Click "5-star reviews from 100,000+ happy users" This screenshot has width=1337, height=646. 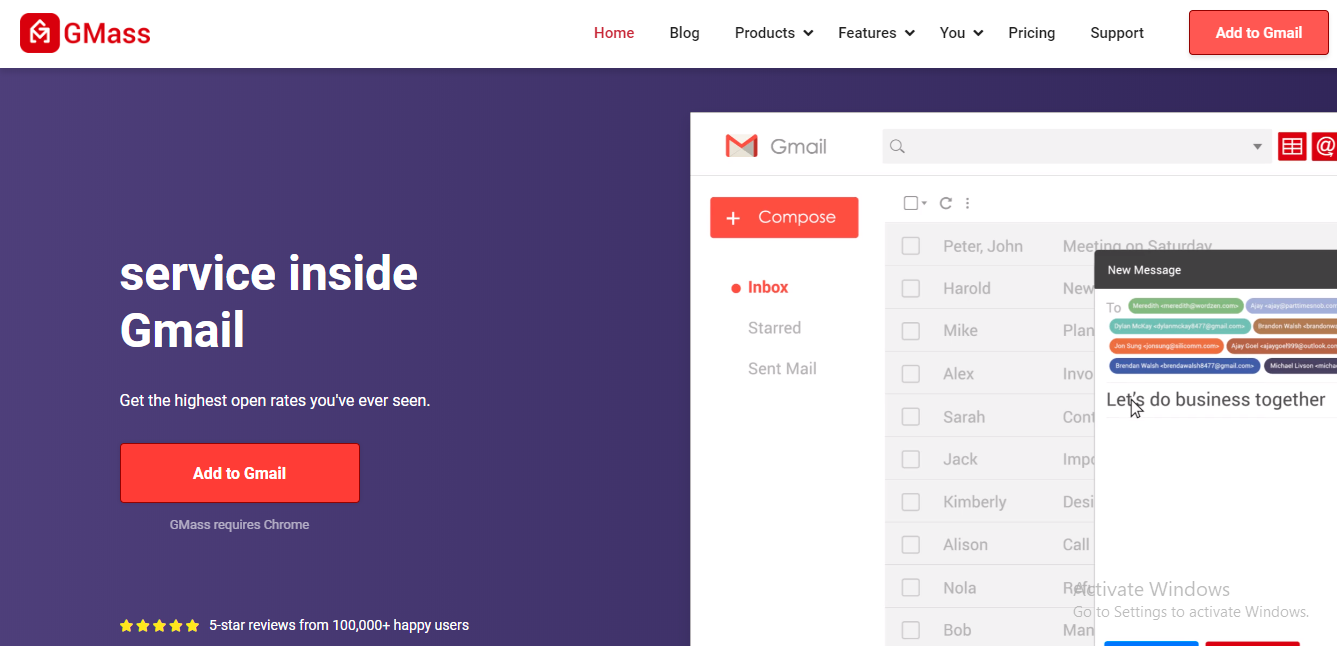(x=339, y=626)
